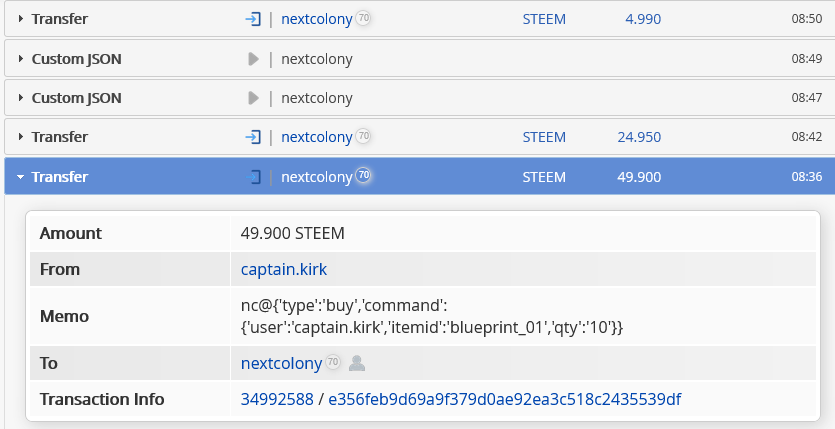Expand the Custom JSON row at 08:47
This screenshot has height=429, width=835.
(x=21, y=98)
